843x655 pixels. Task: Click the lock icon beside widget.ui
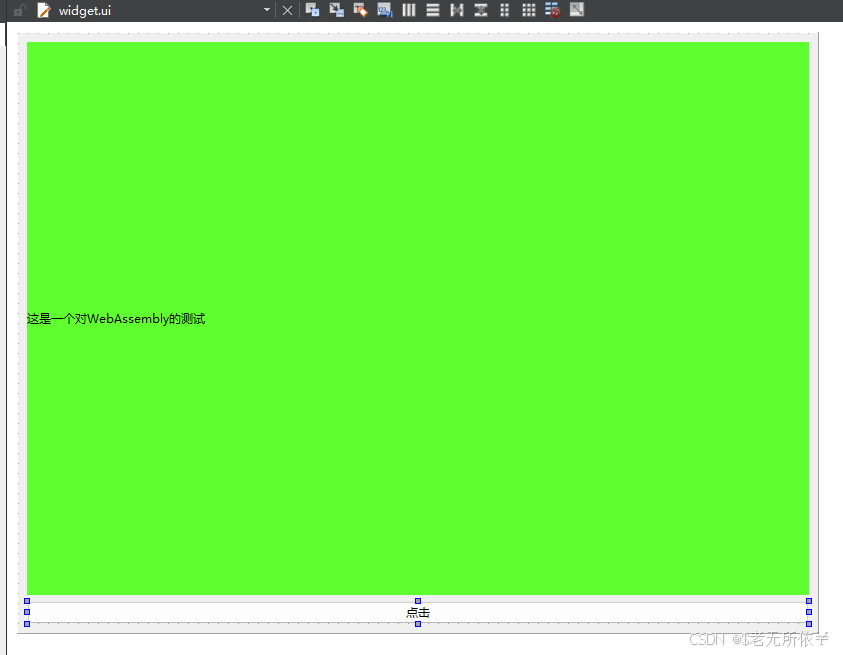[x=19, y=10]
